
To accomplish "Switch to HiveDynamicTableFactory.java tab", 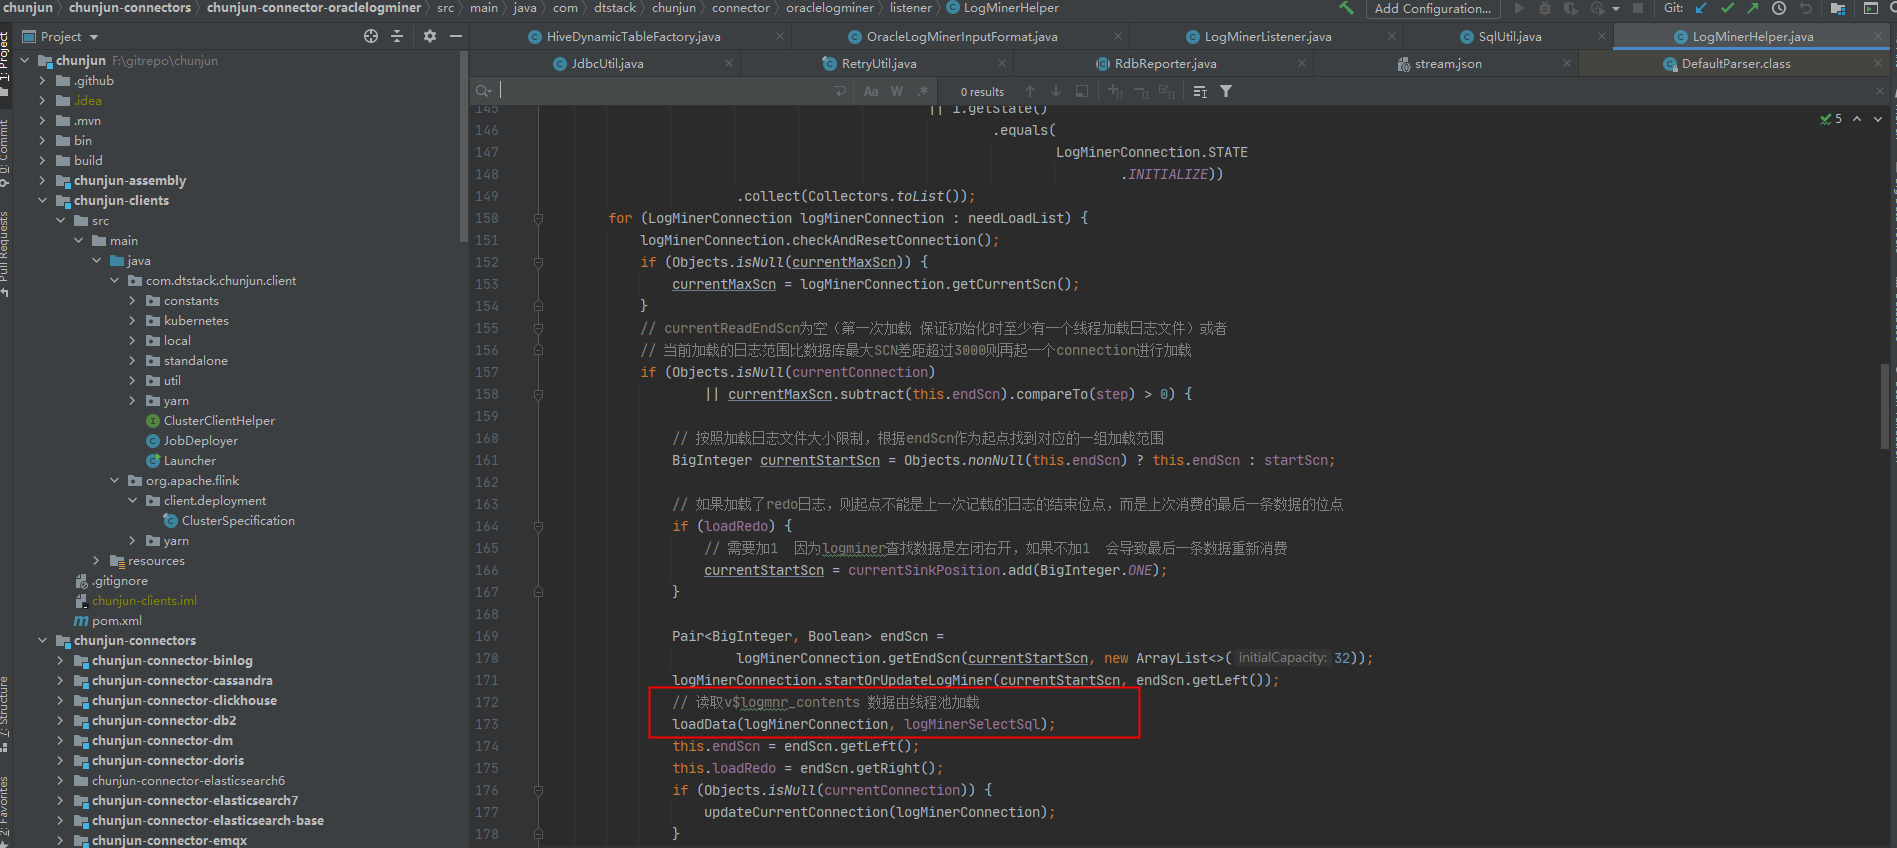I will pos(633,36).
